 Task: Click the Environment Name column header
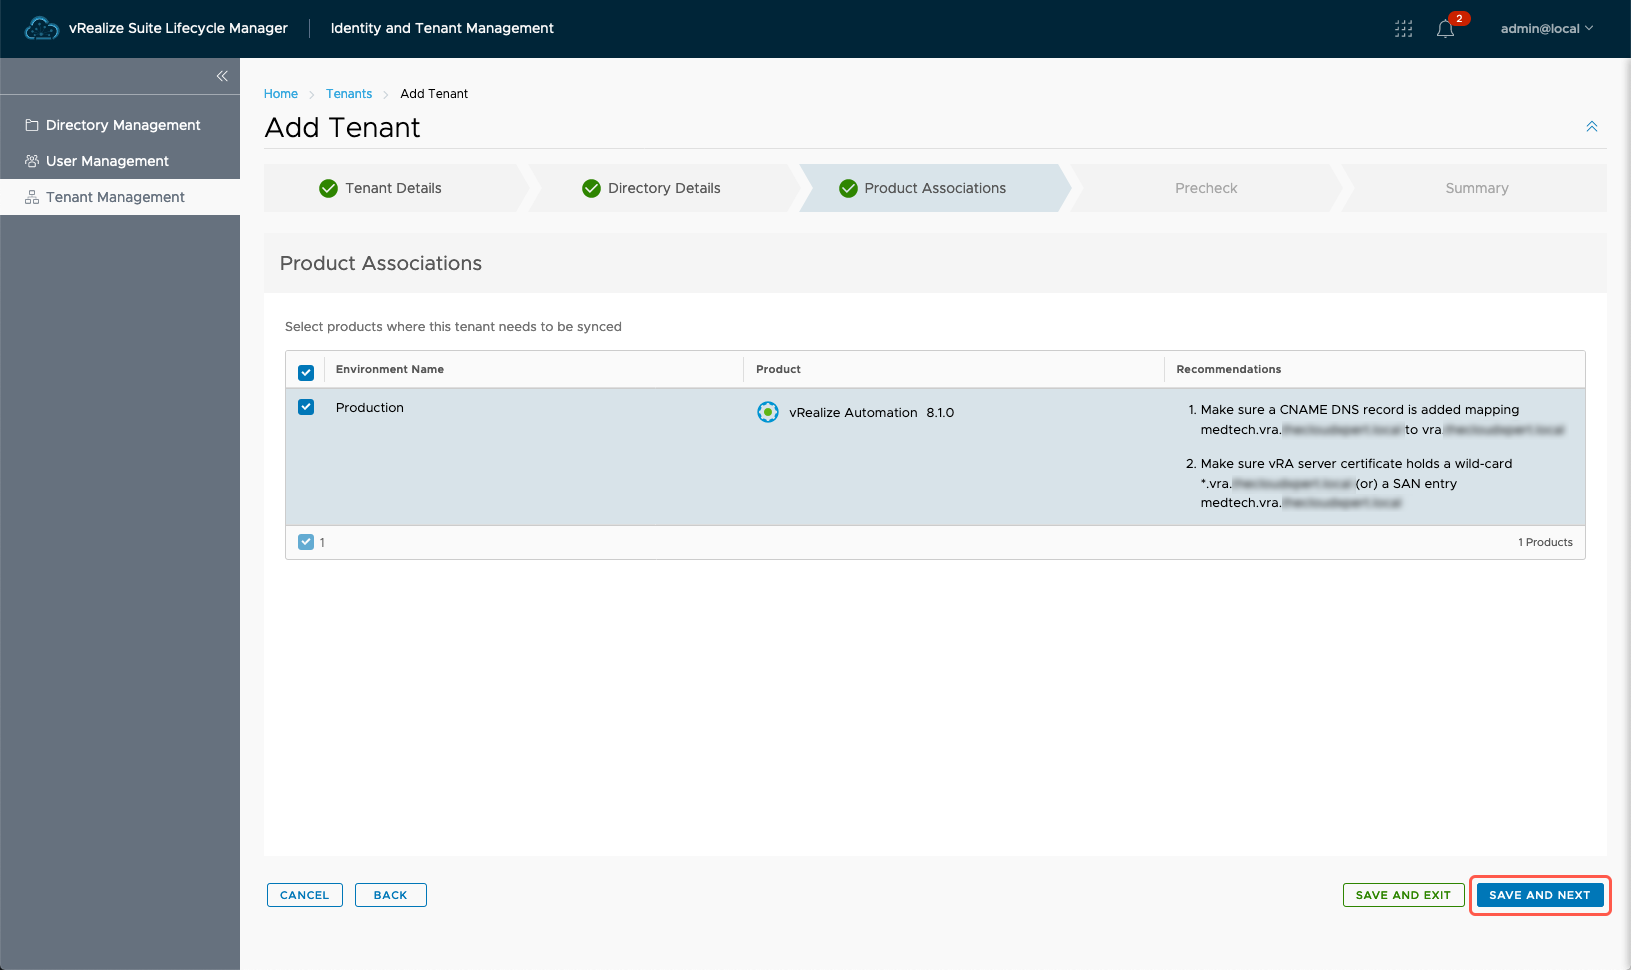pyautogui.click(x=390, y=369)
